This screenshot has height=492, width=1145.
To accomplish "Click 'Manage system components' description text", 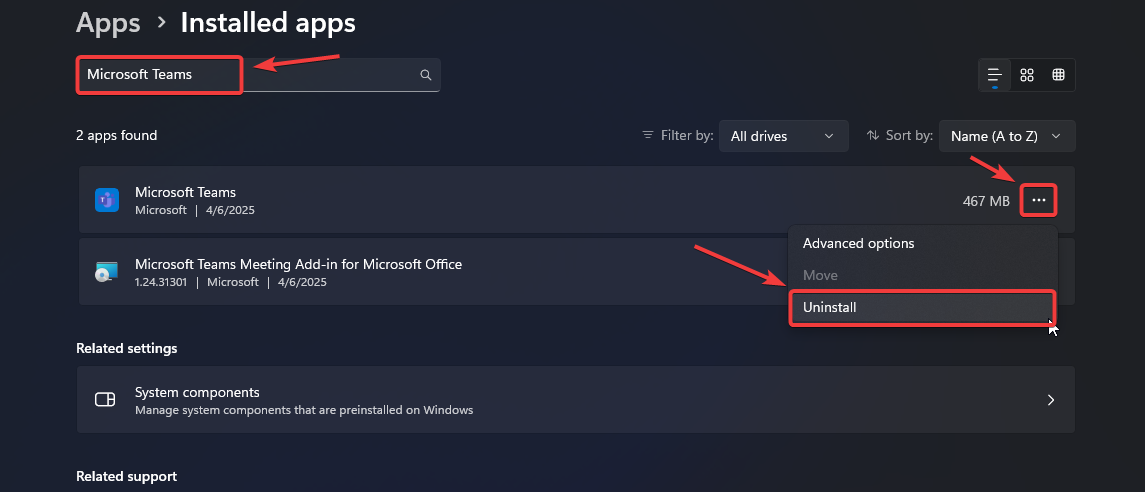I will (x=304, y=410).
